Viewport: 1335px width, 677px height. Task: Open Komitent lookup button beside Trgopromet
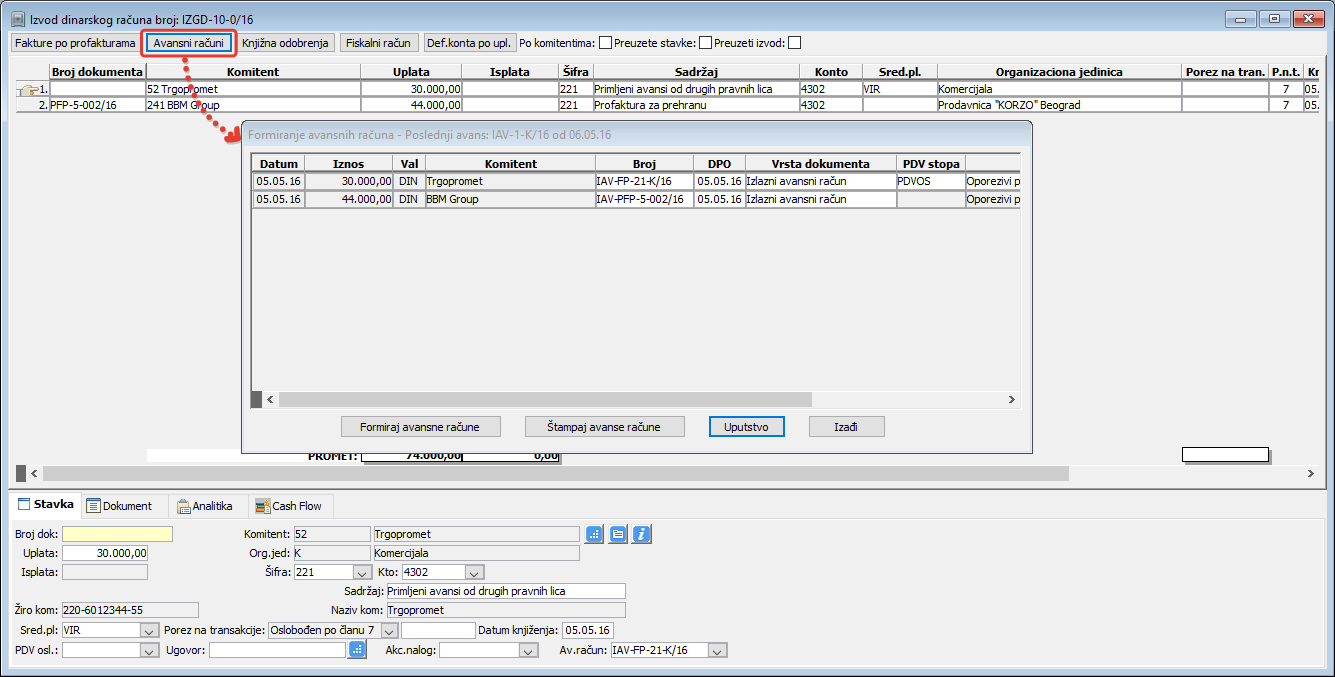pyautogui.click(x=594, y=534)
